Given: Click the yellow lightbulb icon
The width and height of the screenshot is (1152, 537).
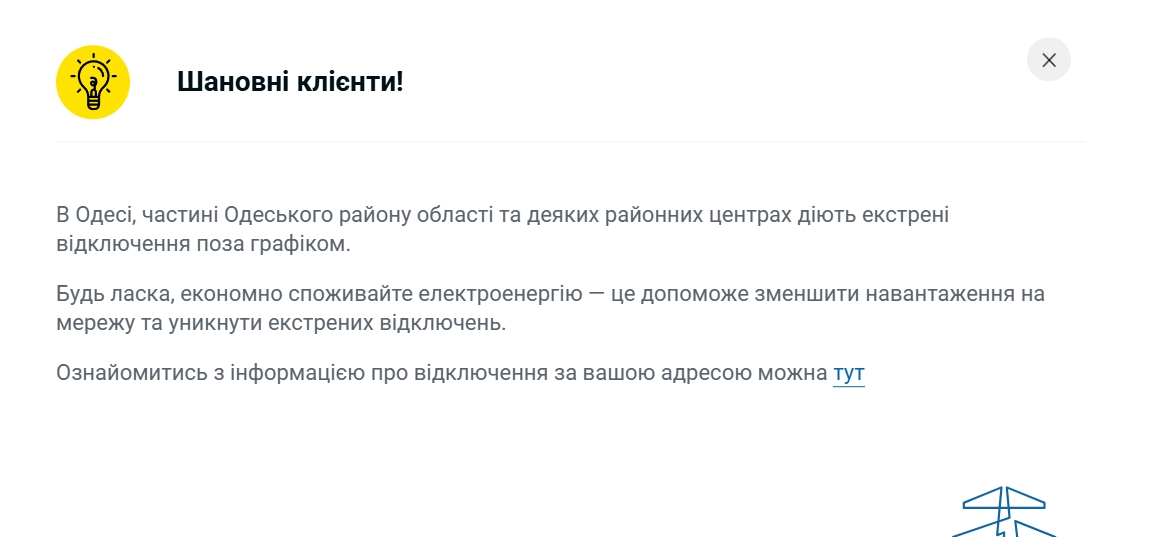Looking at the screenshot, I should [x=93, y=82].
